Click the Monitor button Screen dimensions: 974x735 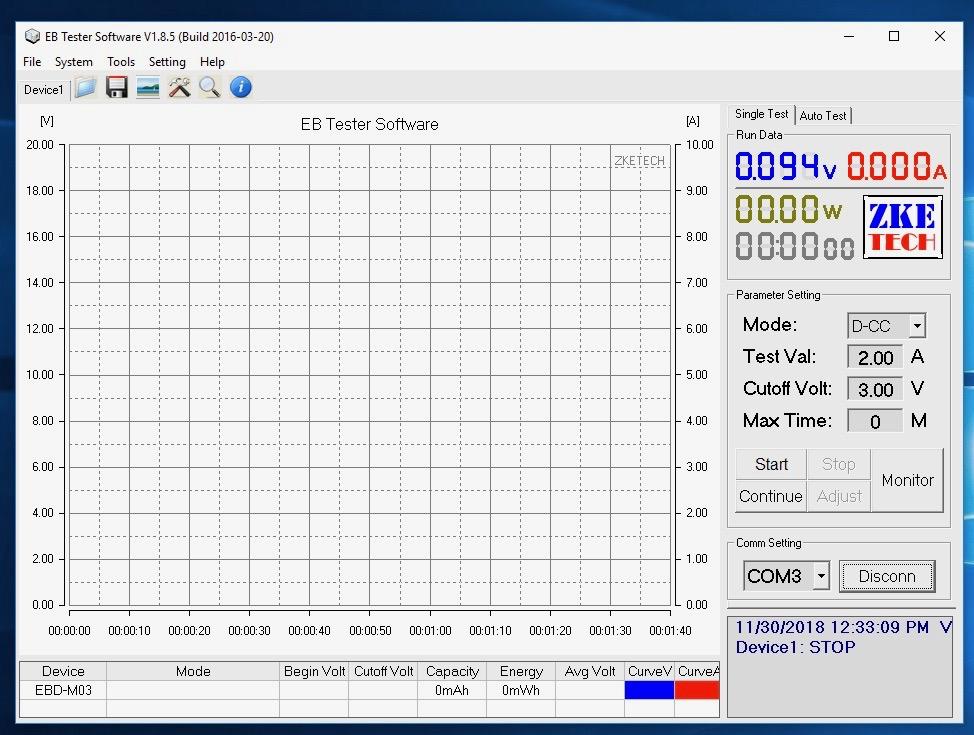pyautogui.click(x=907, y=480)
